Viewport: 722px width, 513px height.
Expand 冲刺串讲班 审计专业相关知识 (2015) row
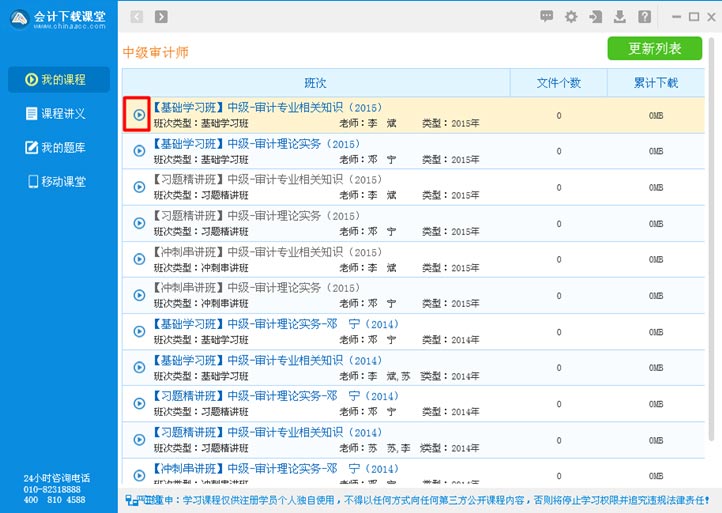pyautogui.click(x=139, y=259)
